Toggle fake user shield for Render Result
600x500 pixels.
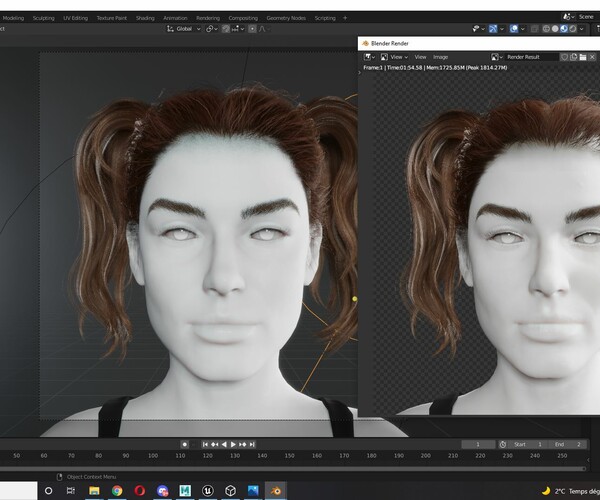point(564,57)
